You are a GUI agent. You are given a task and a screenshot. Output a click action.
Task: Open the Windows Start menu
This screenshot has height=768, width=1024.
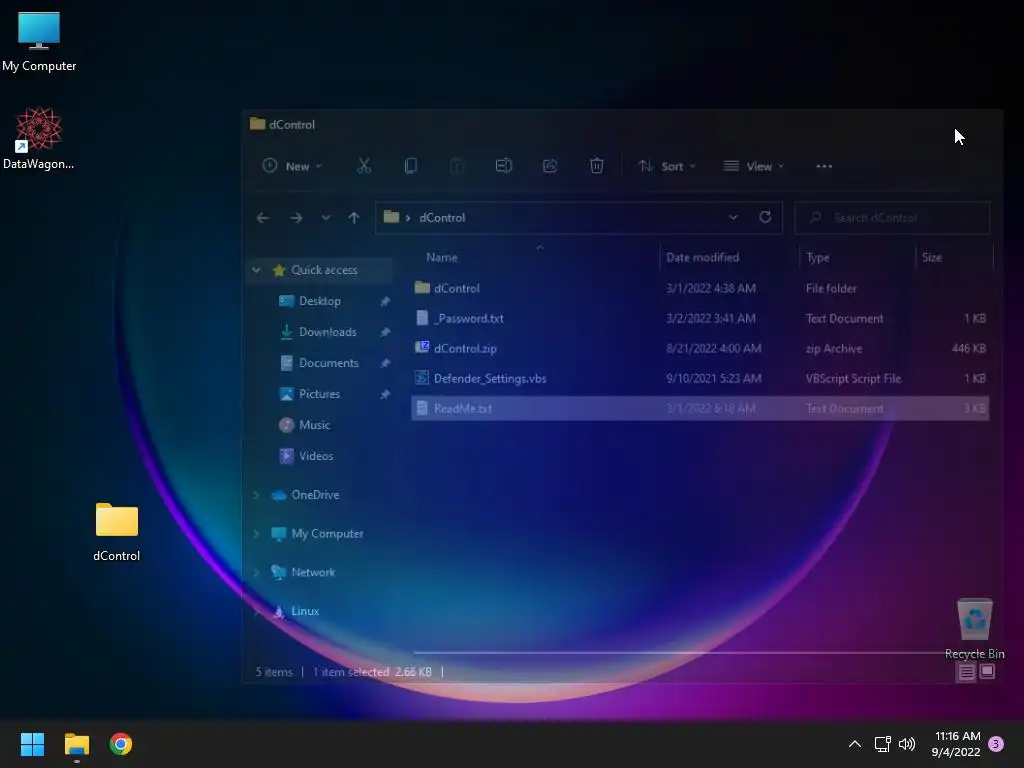tap(32, 744)
